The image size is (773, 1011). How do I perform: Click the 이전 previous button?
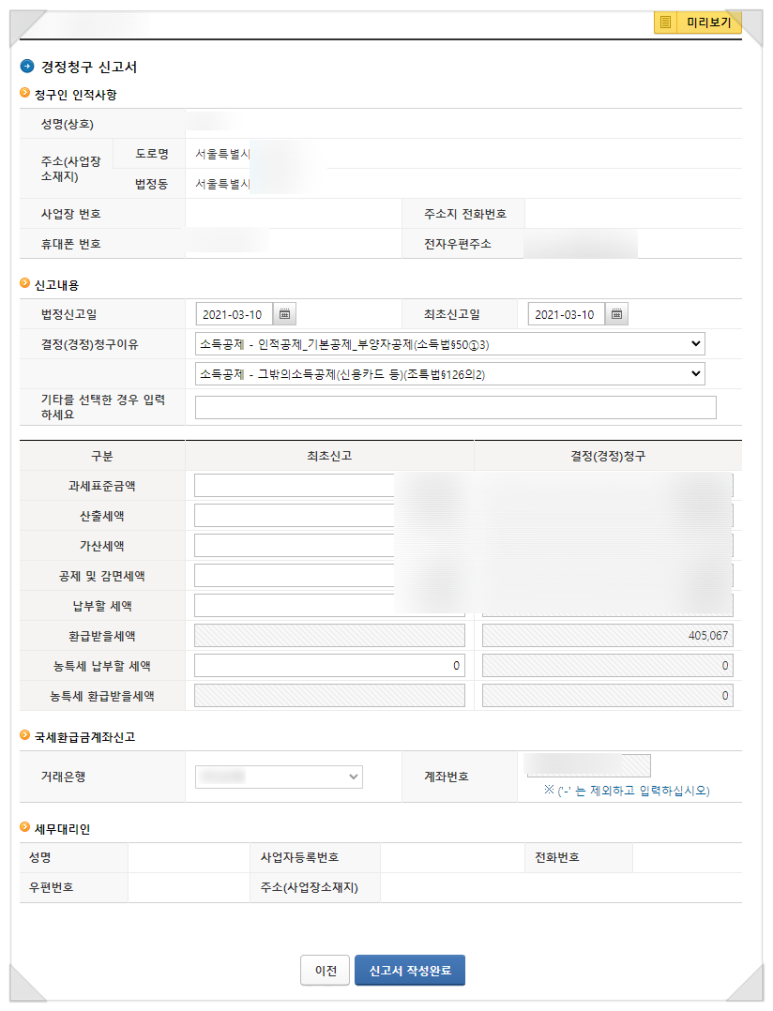click(x=325, y=970)
